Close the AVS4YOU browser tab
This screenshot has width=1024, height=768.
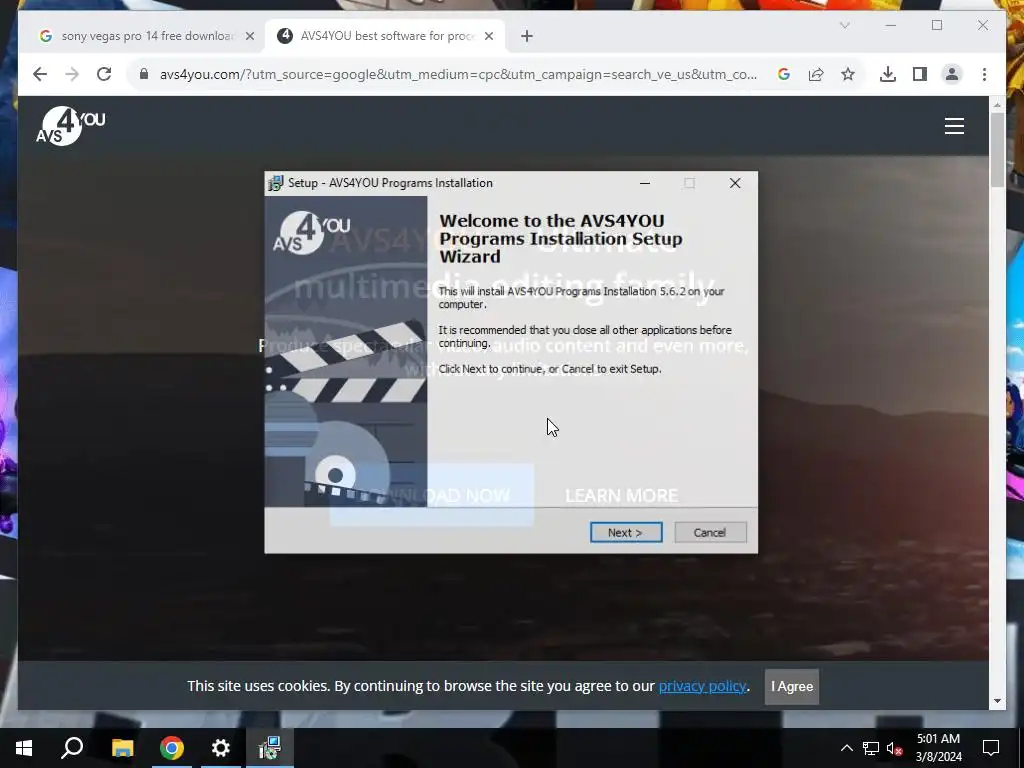(x=488, y=36)
